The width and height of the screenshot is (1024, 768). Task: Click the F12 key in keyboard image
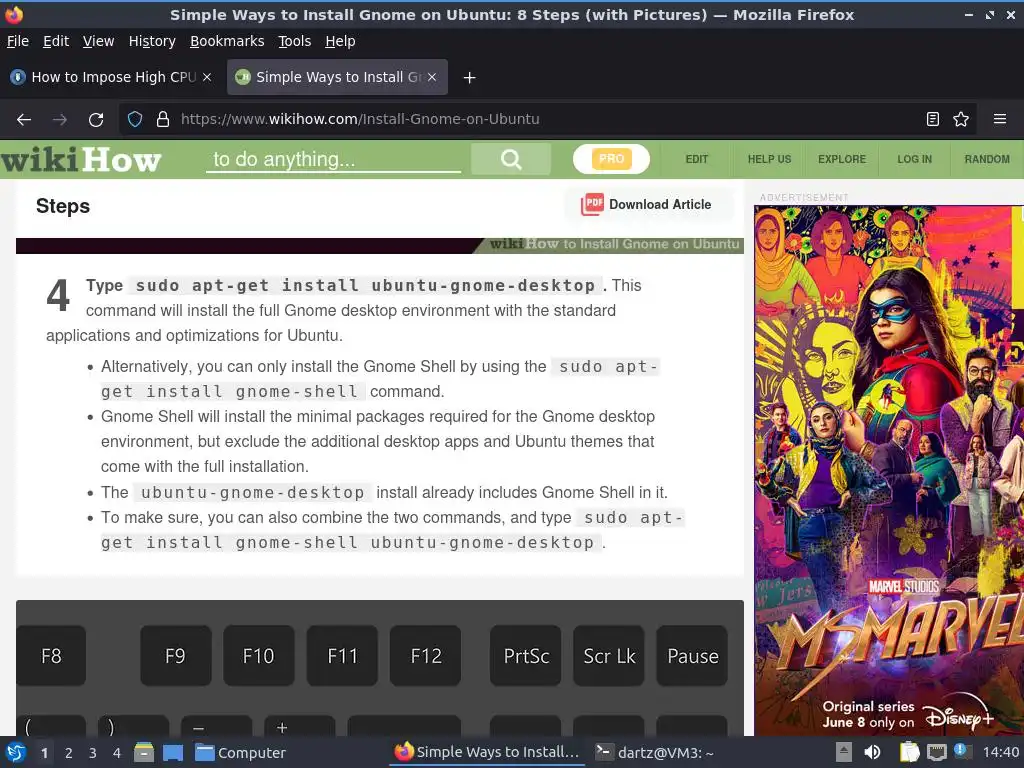coord(426,656)
